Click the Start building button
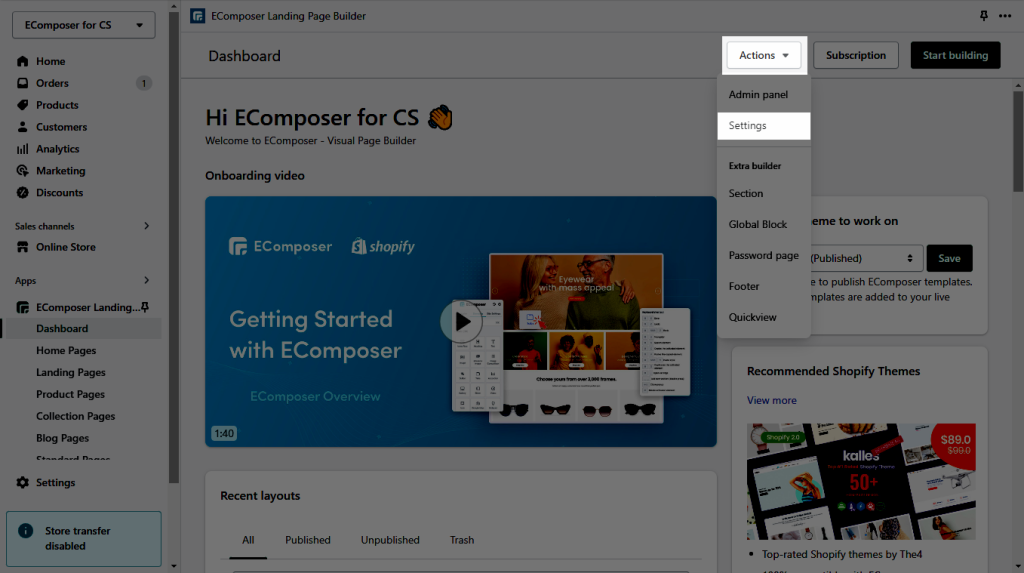The width and height of the screenshot is (1024, 573). [955, 56]
